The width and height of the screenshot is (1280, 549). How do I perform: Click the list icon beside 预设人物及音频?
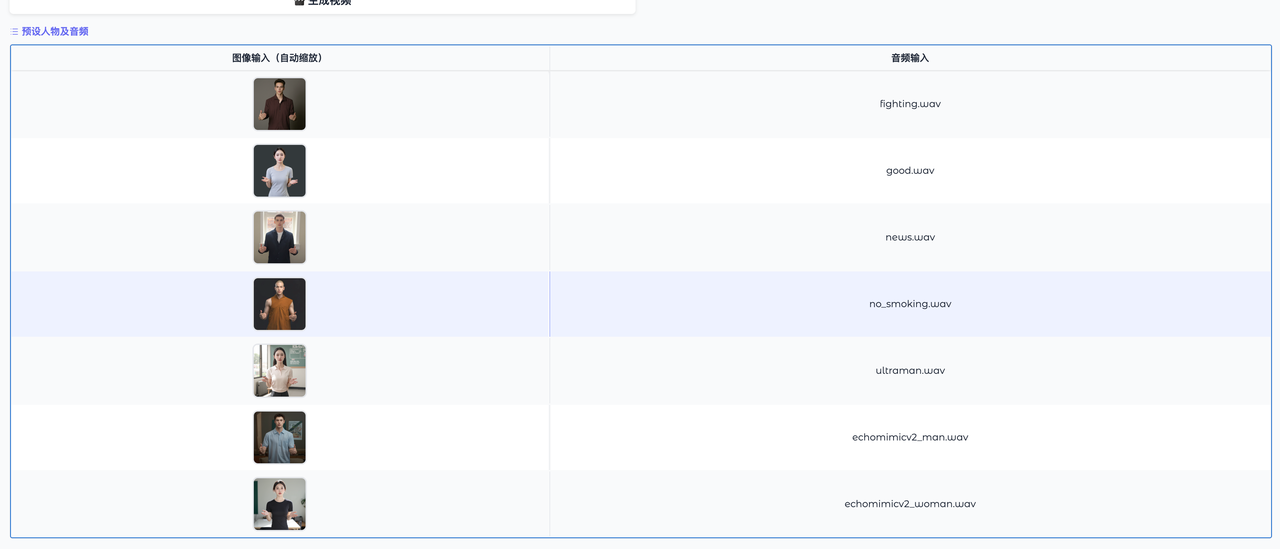pos(14,32)
